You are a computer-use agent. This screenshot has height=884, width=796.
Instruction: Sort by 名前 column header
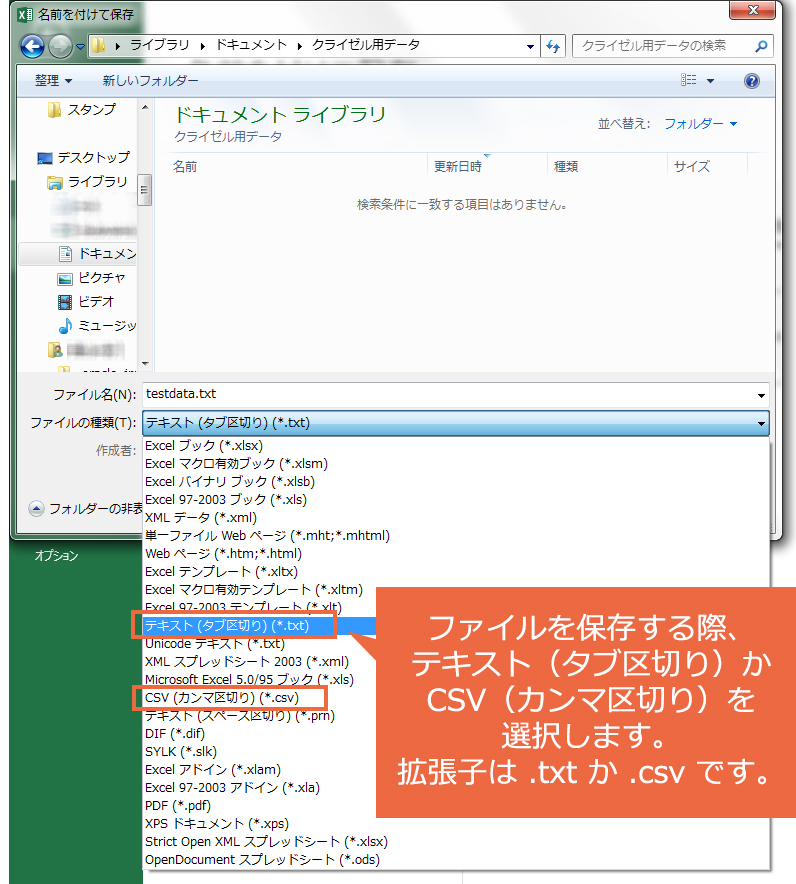[x=185, y=166]
